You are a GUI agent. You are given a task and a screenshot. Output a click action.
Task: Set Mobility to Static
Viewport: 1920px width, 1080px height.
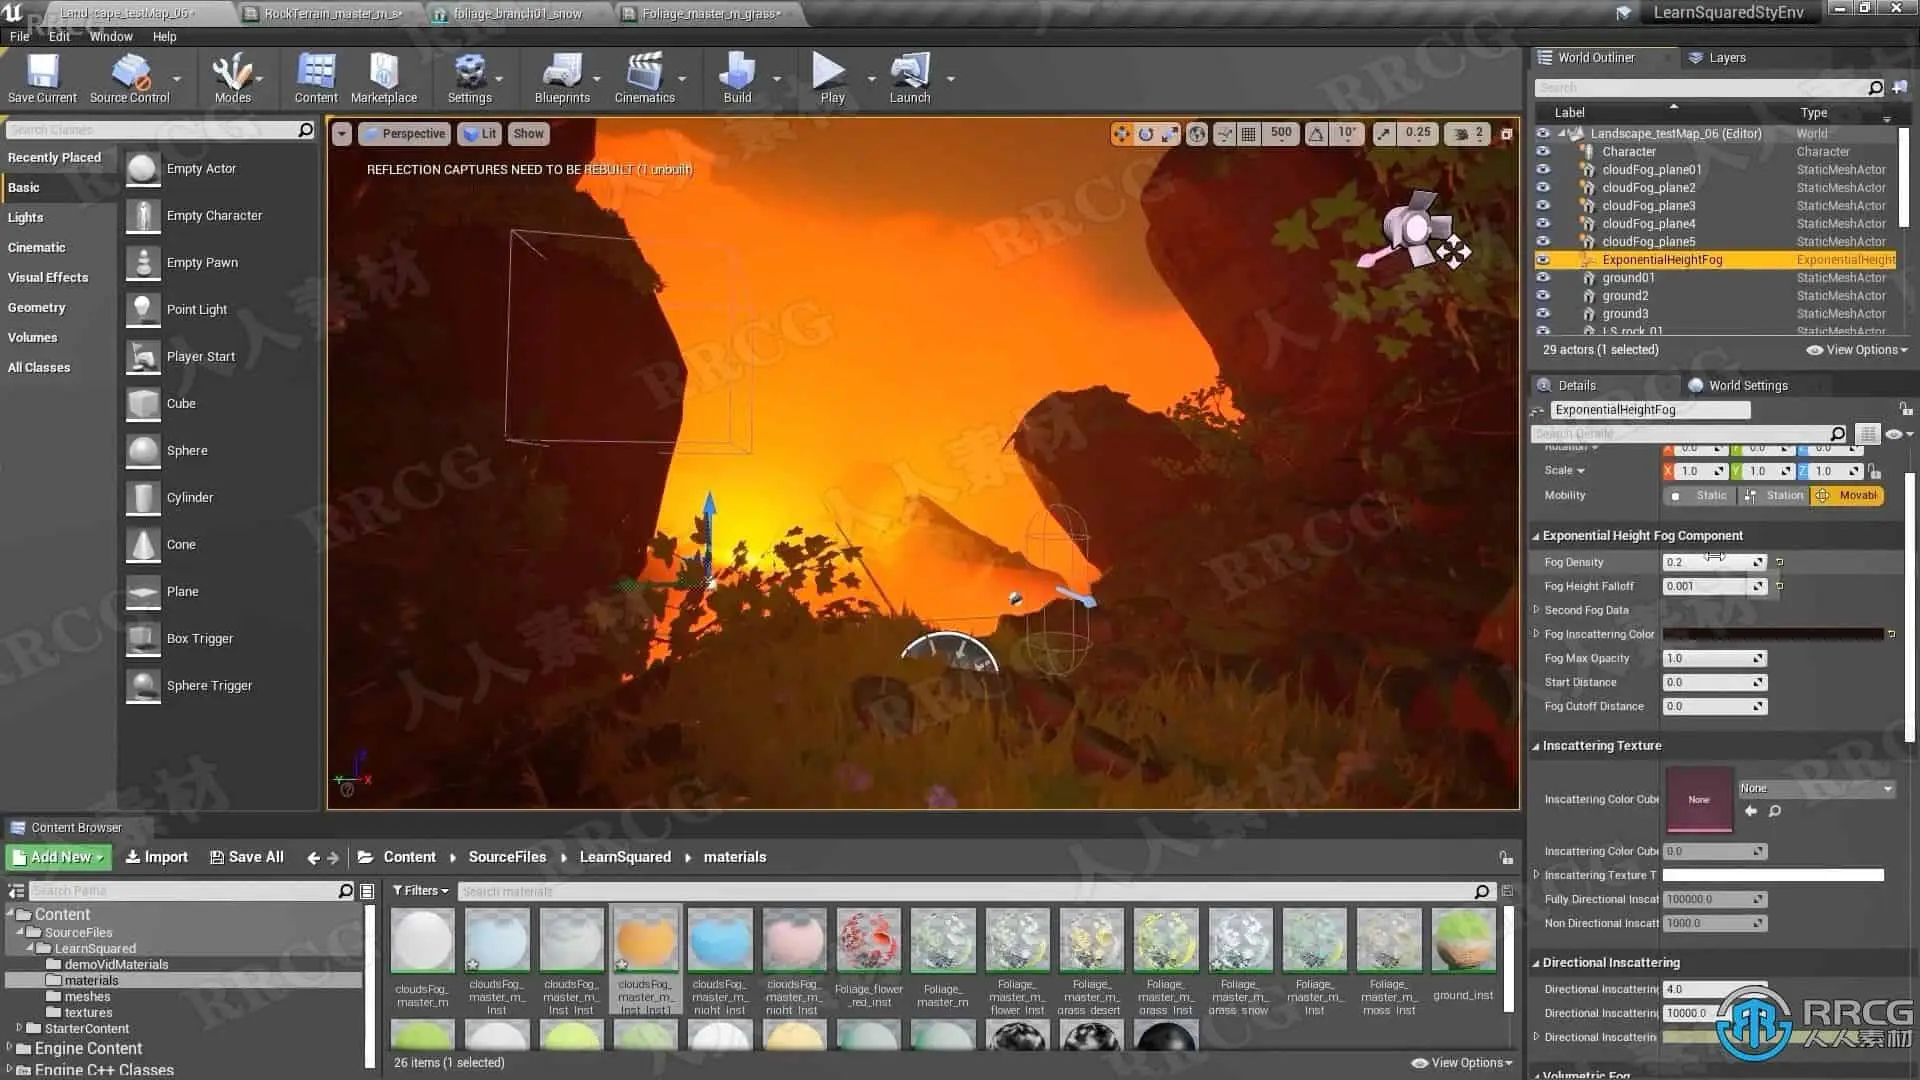(x=1700, y=496)
